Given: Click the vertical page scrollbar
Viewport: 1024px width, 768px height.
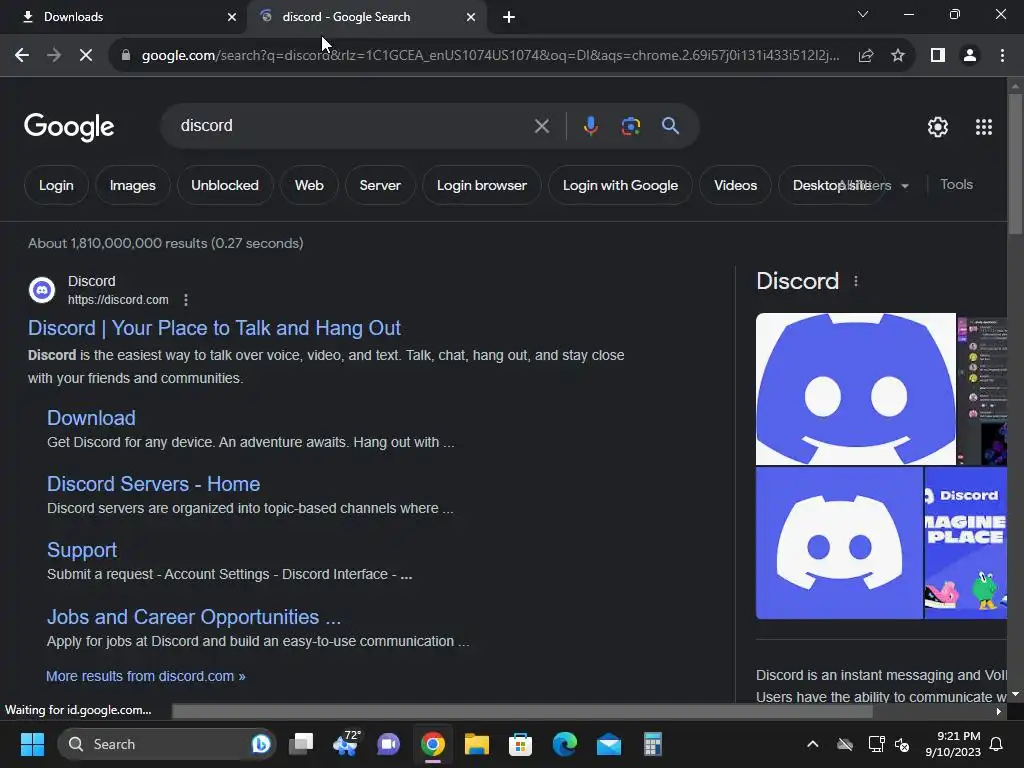Looking at the screenshot, I should coord(1015,163).
